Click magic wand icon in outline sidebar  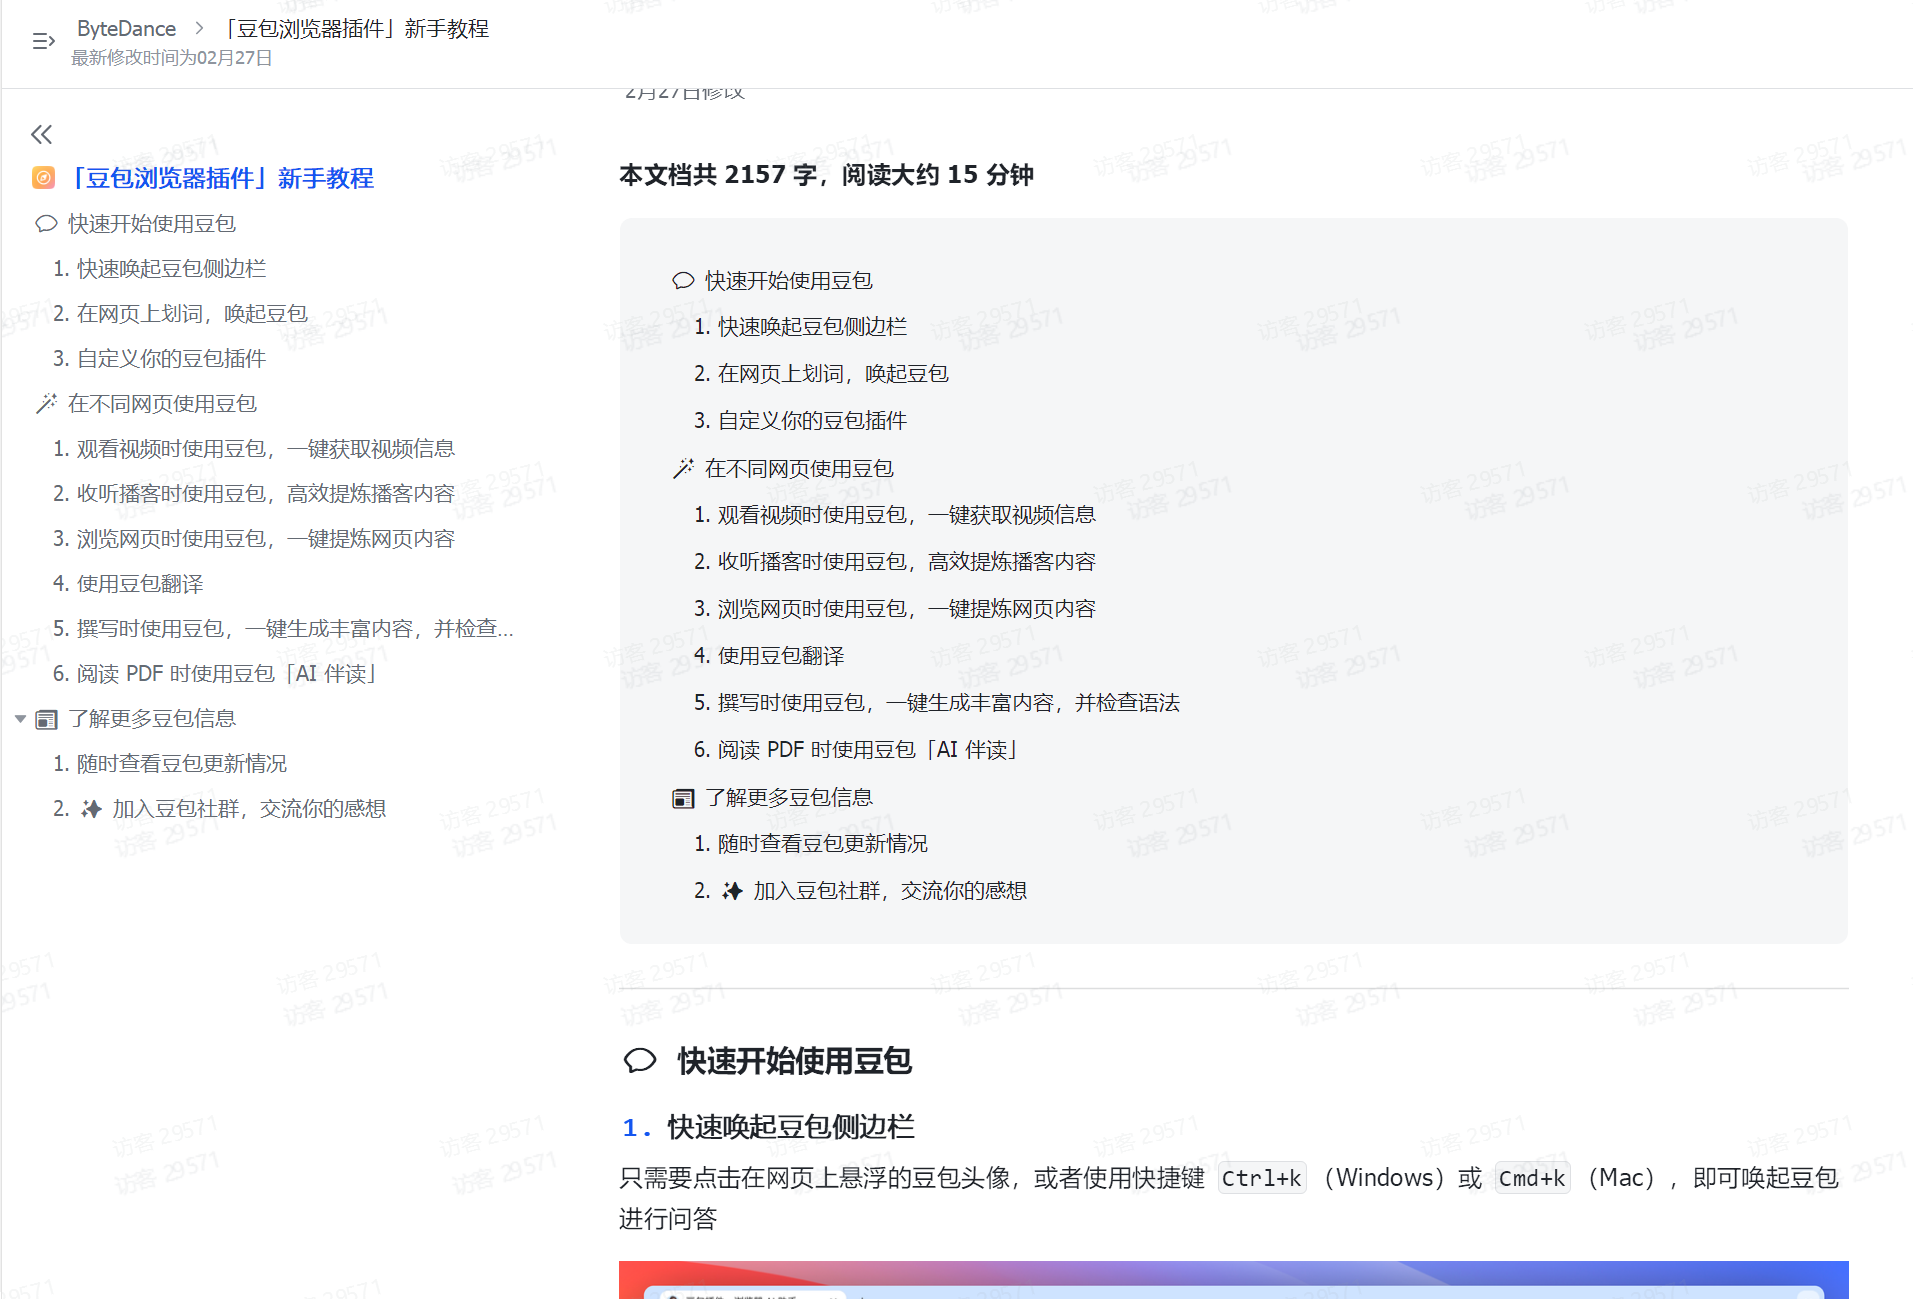(46, 403)
